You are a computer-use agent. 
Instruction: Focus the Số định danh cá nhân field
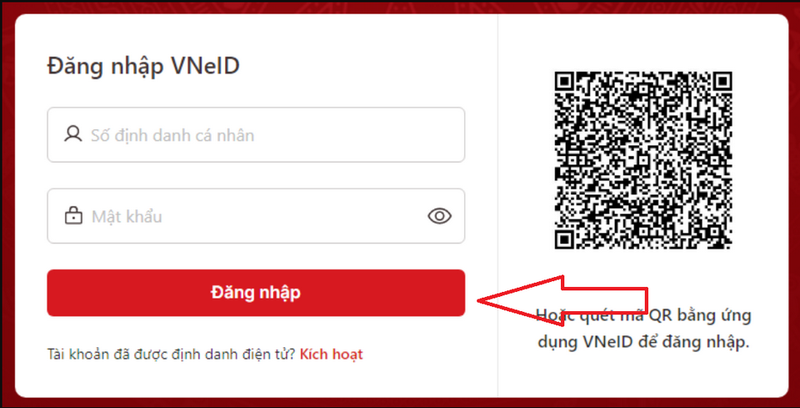click(256, 135)
